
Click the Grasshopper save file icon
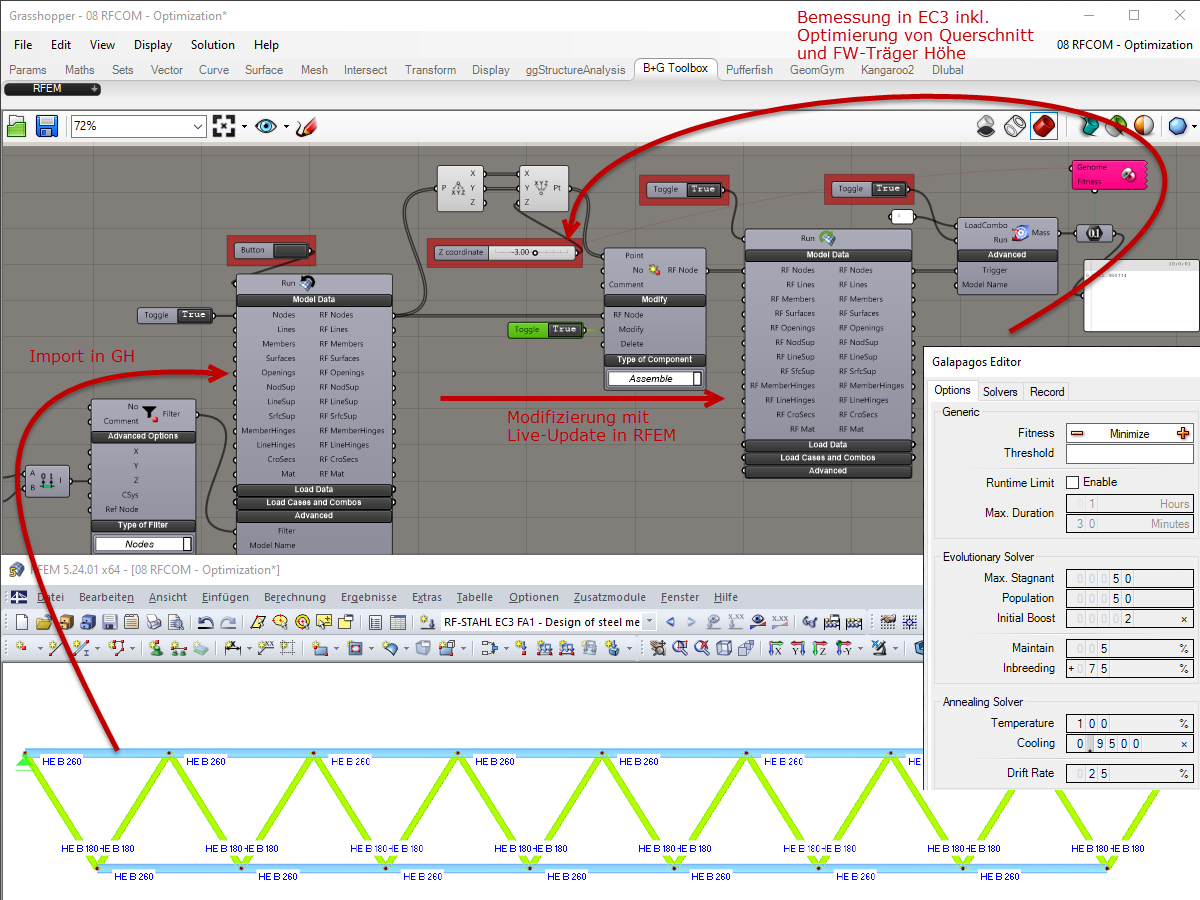click(47, 126)
